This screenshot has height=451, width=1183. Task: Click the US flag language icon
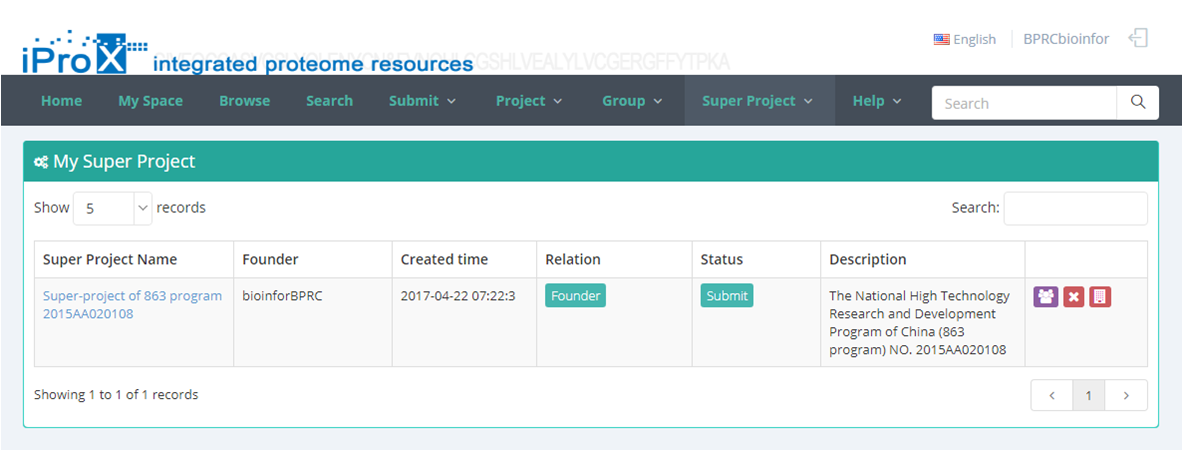942,39
